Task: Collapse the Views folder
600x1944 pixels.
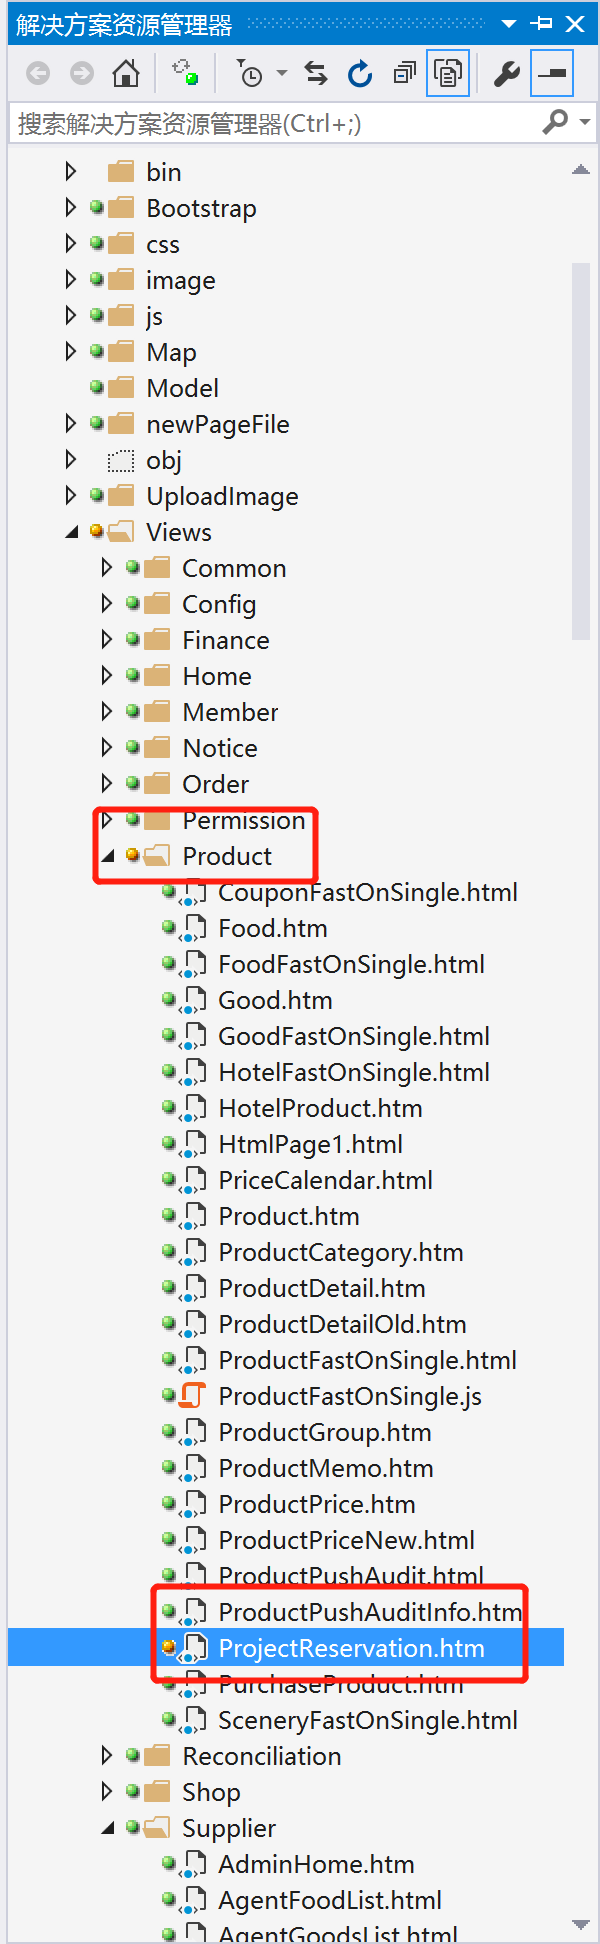Action: click(71, 532)
